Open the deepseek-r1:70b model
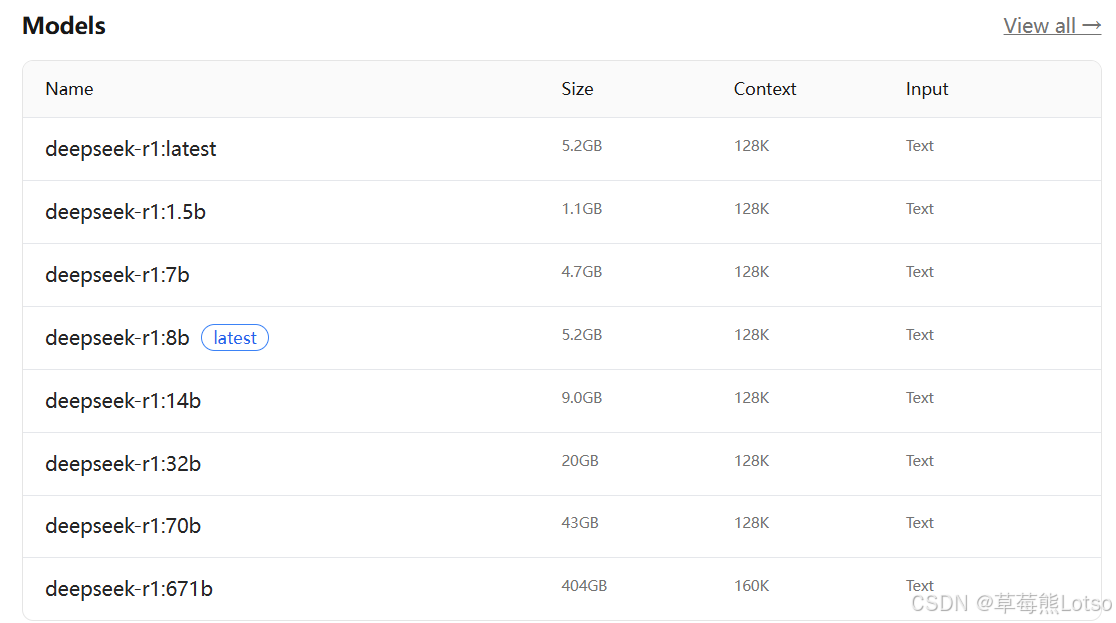This screenshot has width=1116, height=623. click(x=123, y=525)
